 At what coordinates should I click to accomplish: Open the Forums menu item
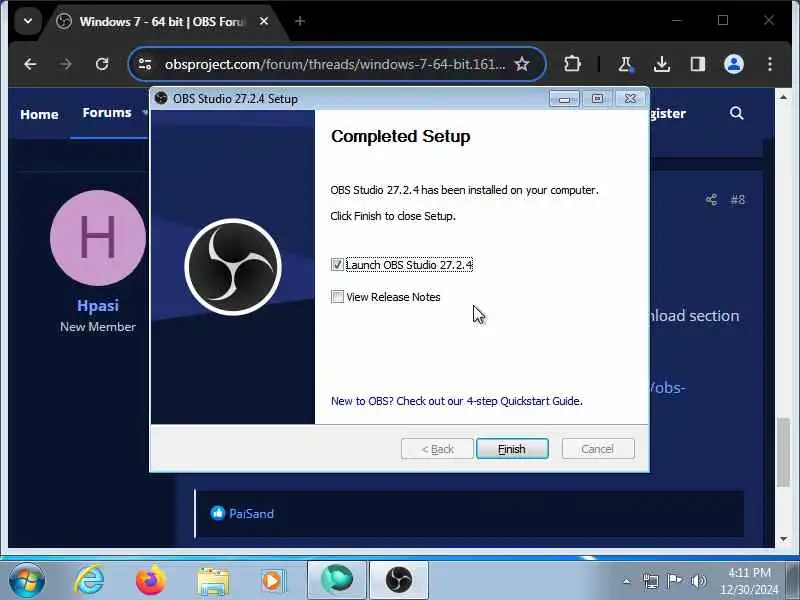point(107,113)
